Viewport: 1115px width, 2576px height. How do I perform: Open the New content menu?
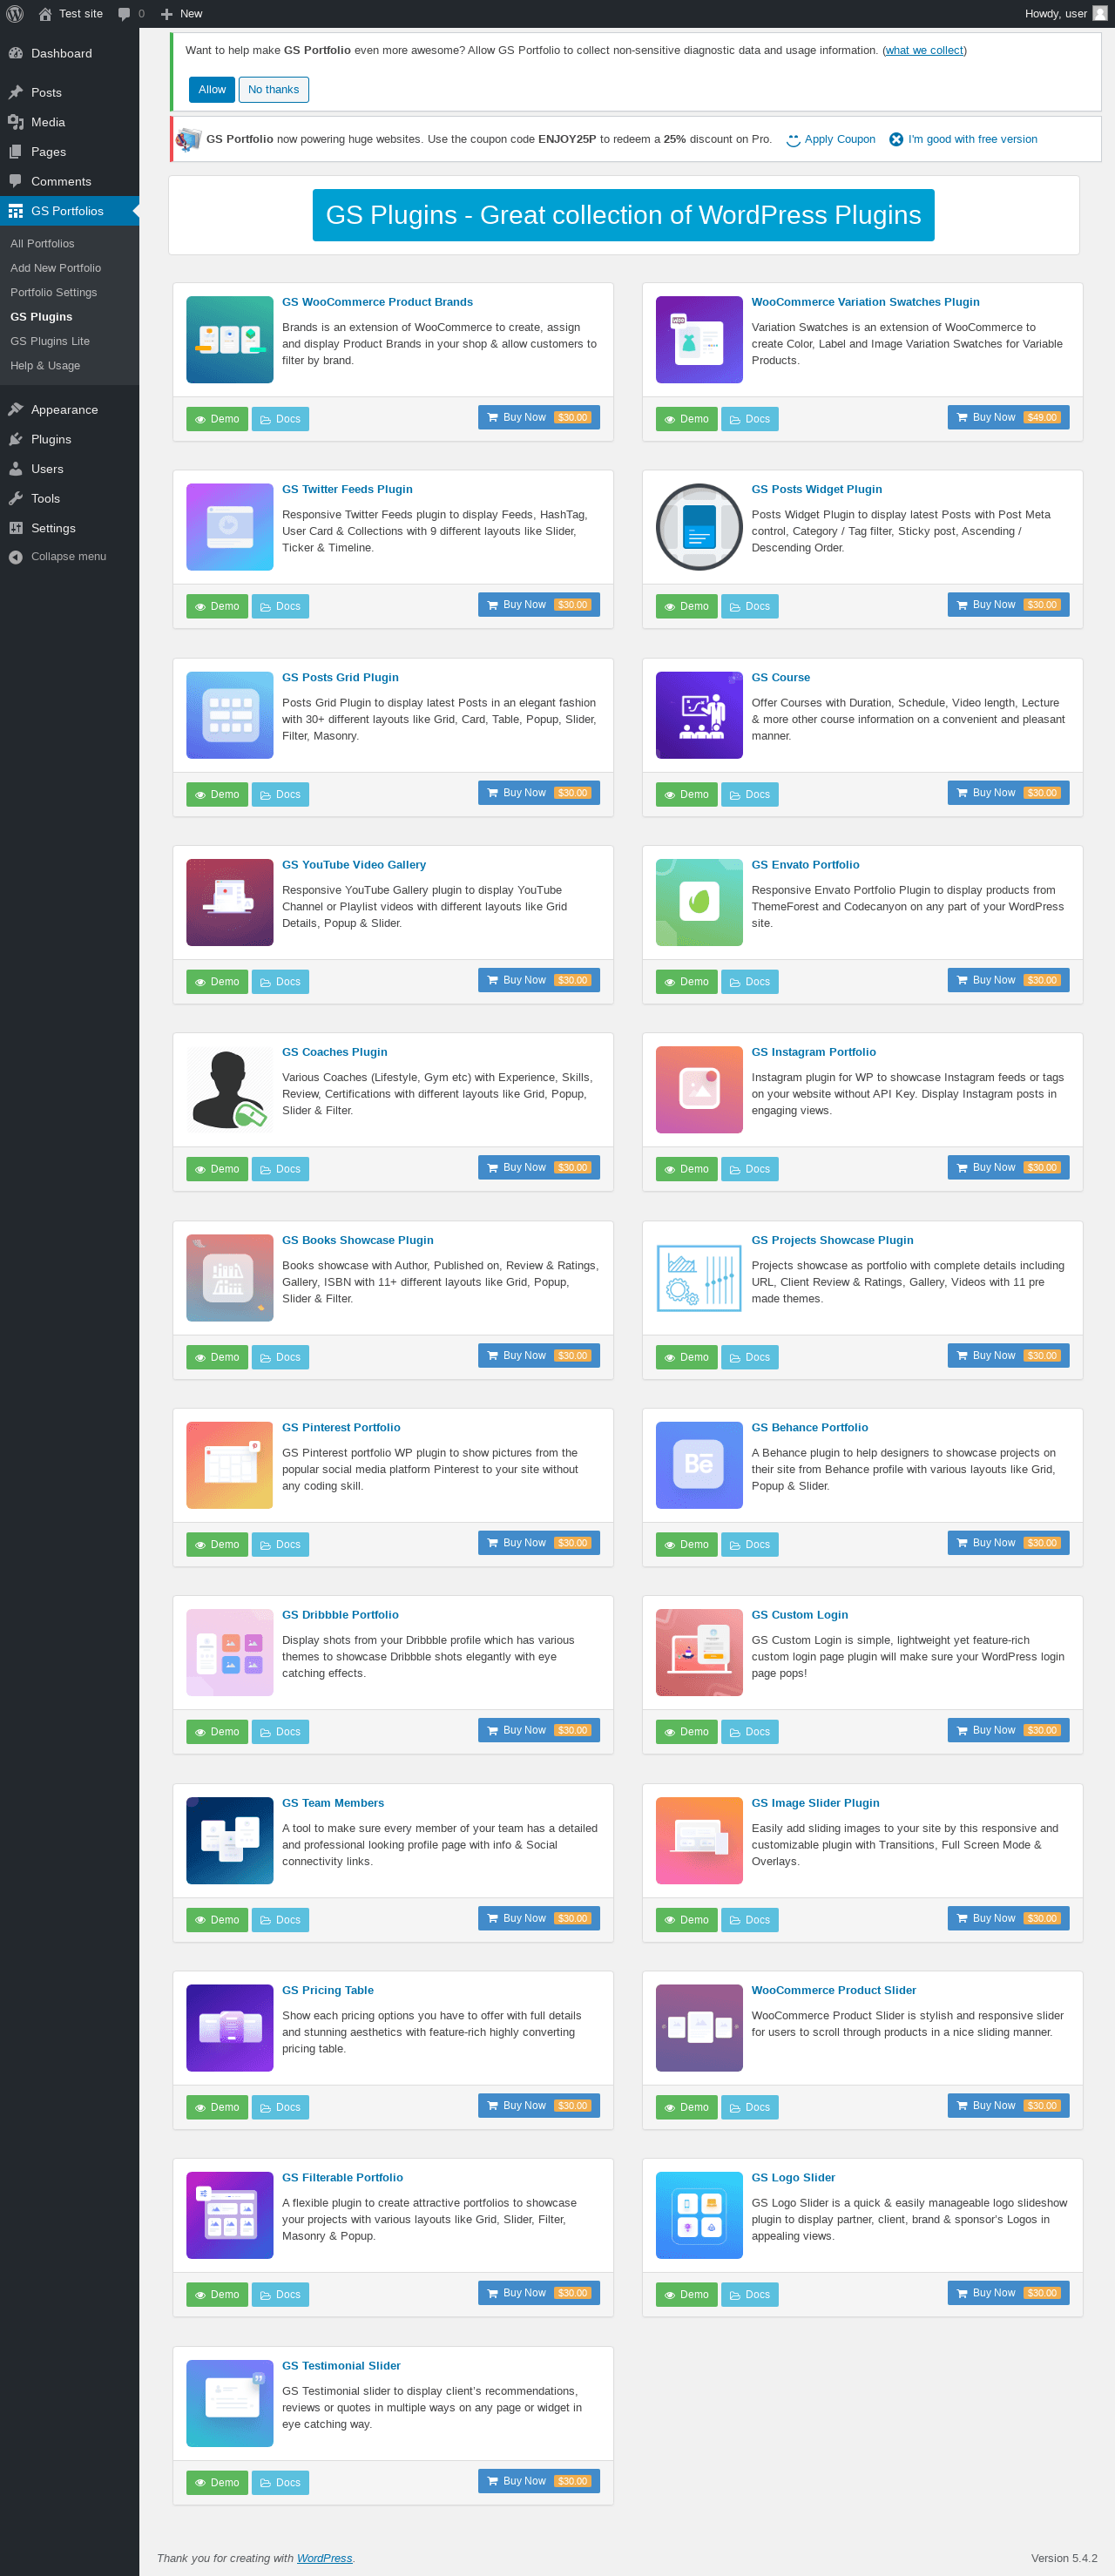coord(181,14)
